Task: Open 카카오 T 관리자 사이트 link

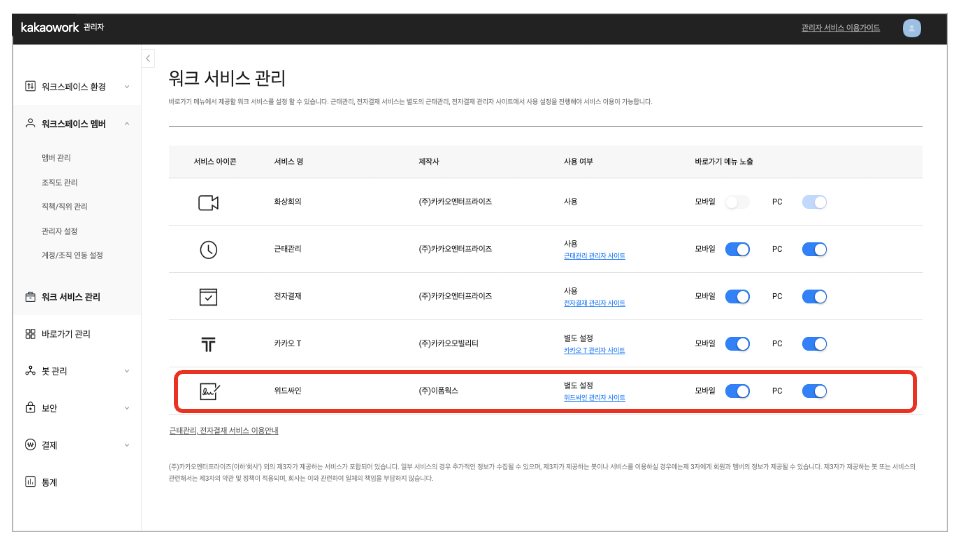Action: click(x=594, y=351)
